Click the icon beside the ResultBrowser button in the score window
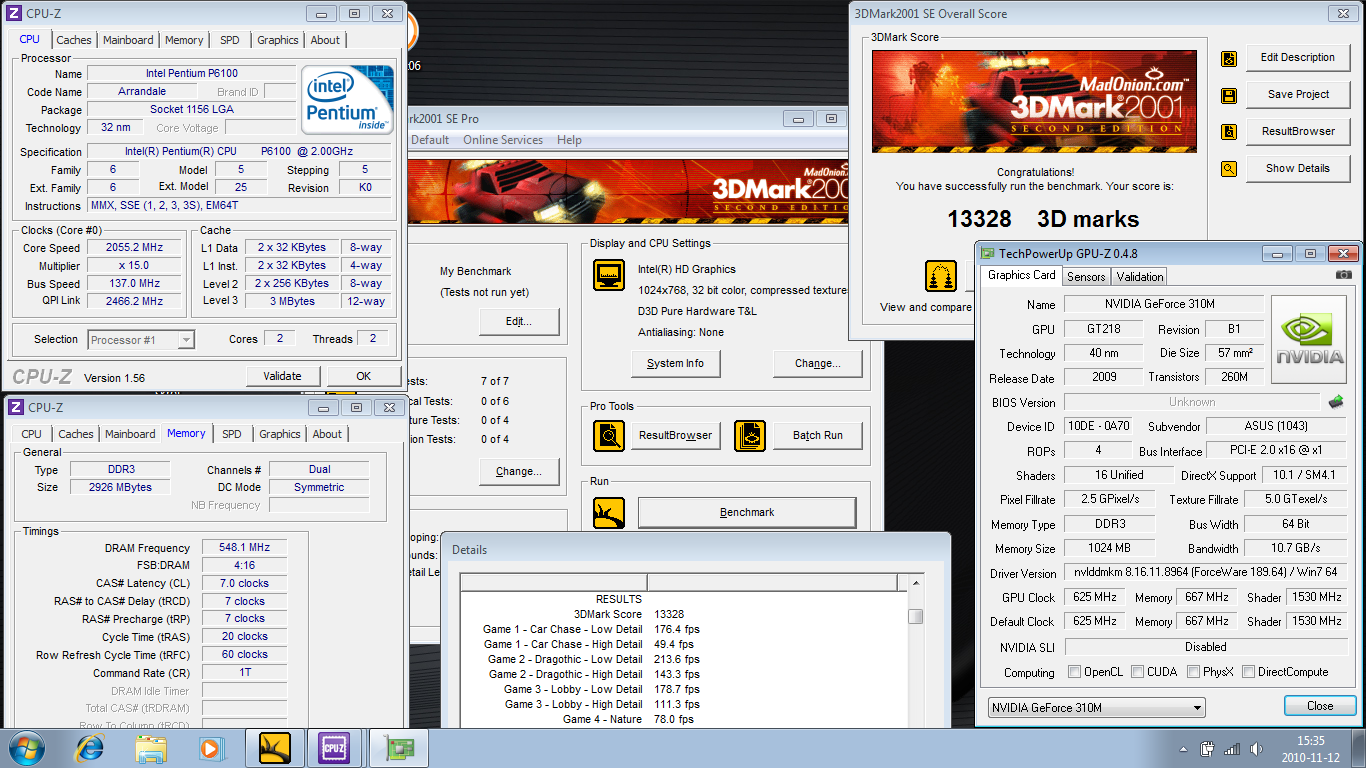Image resolution: width=1366 pixels, height=768 pixels. pyautogui.click(x=1229, y=132)
